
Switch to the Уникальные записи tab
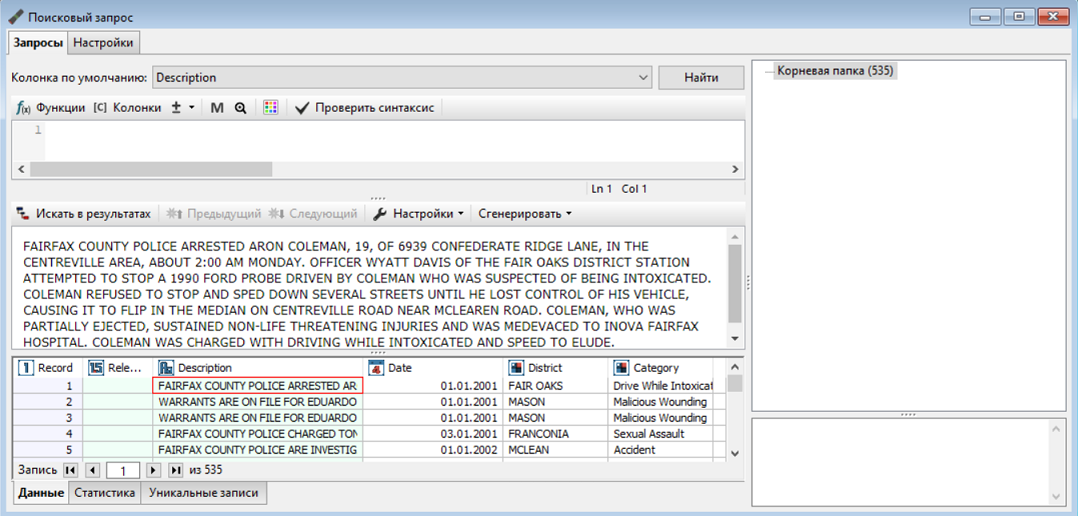click(204, 493)
